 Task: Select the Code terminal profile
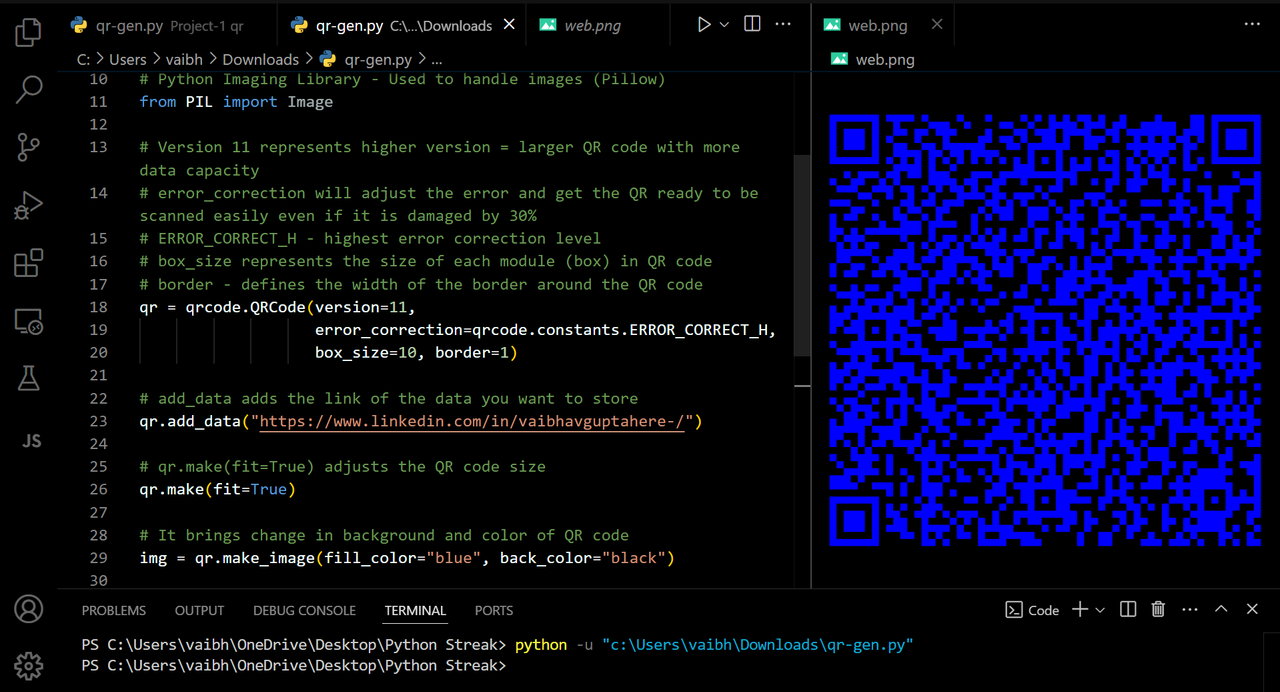point(1032,610)
